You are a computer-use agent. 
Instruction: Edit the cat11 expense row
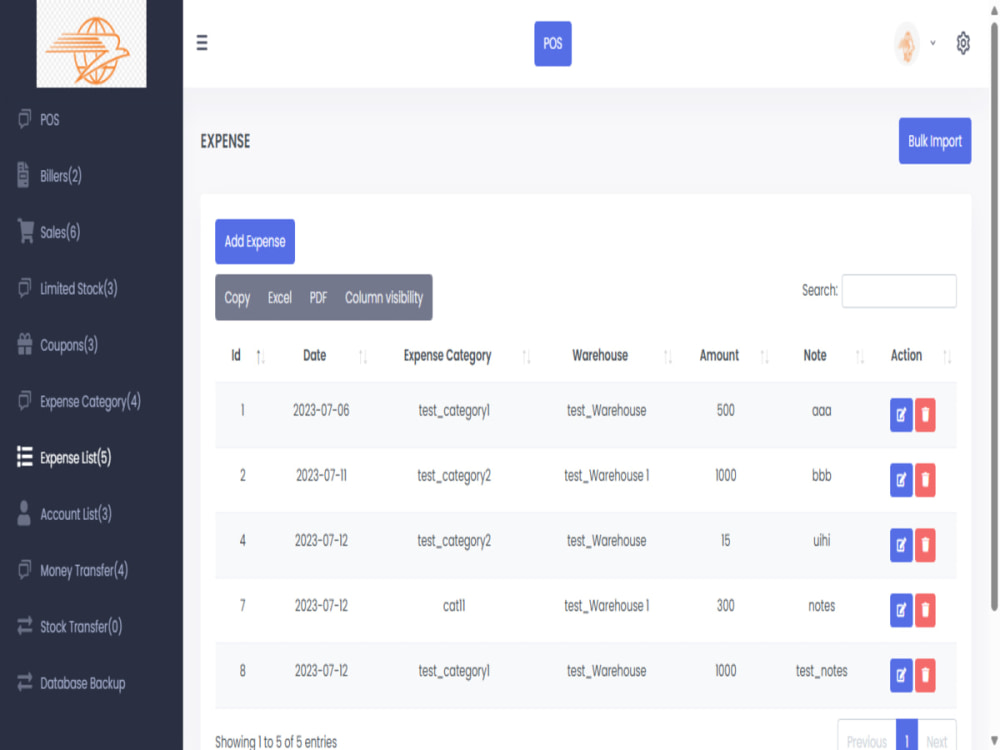tap(901, 610)
